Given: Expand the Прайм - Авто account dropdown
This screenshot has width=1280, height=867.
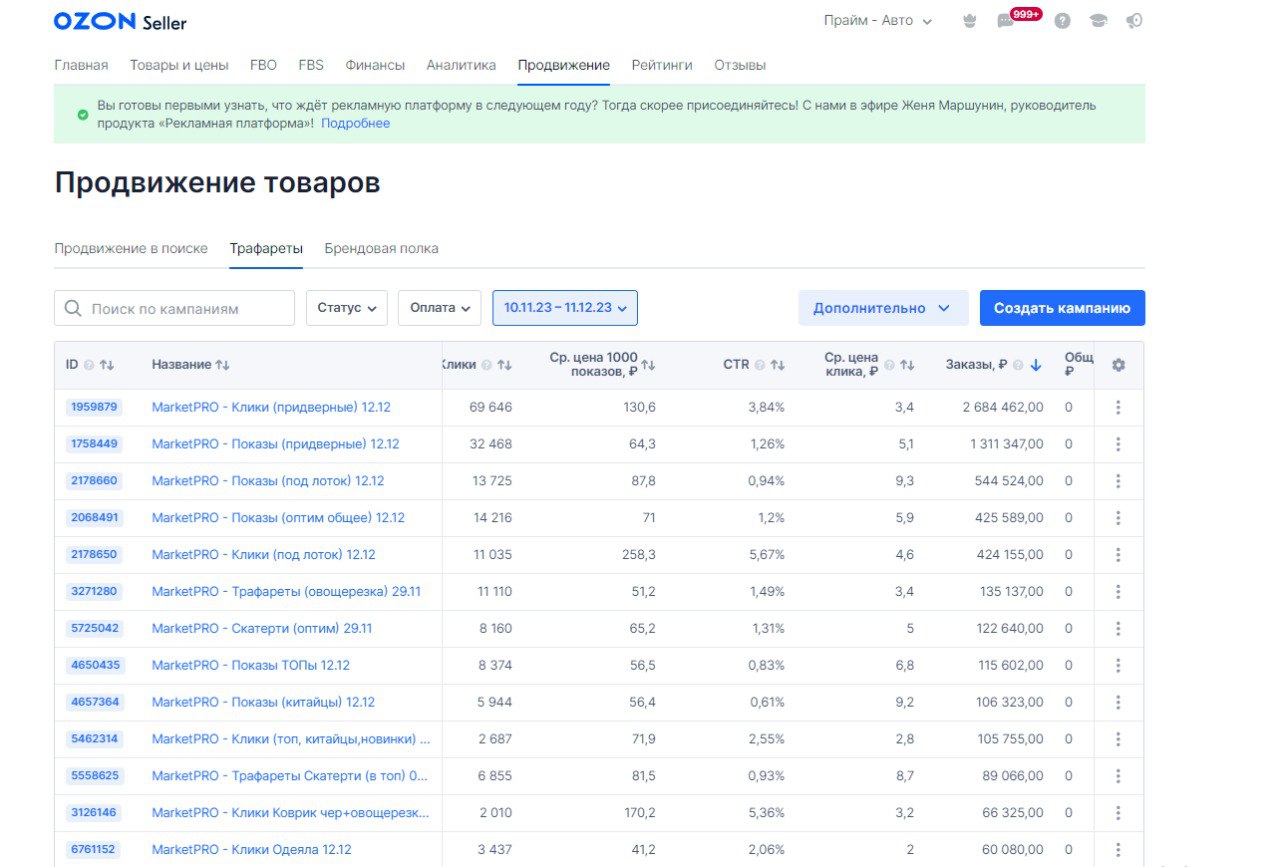Looking at the screenshot, I should coord(878,21).
